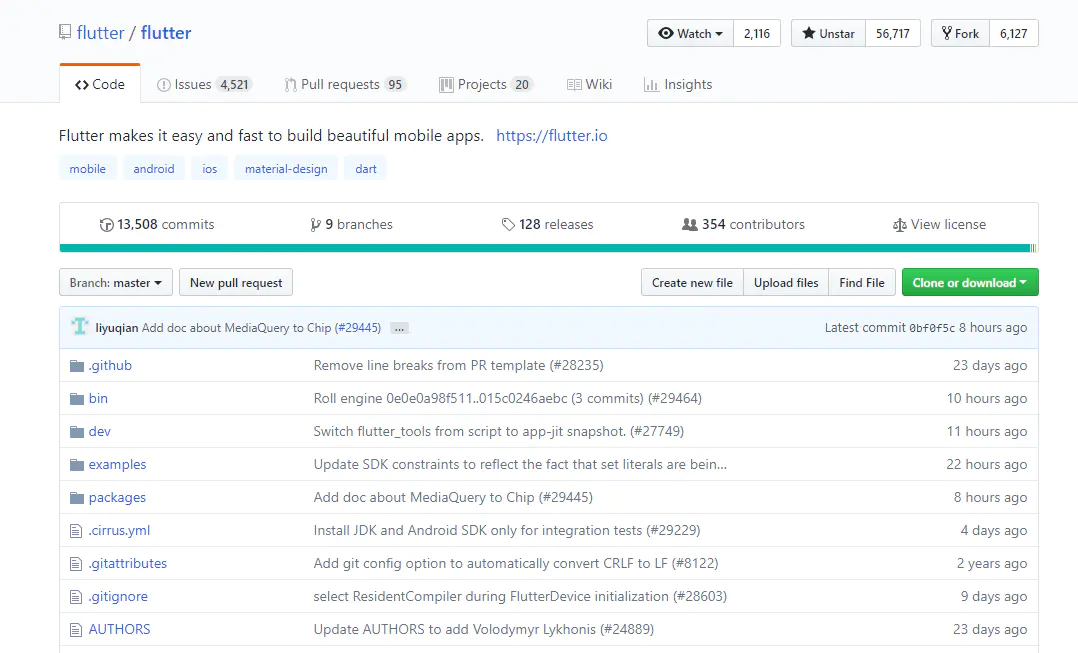This screenshot has height=653, width=1078.
Task: Click the New pull request button
Action: (x=236, y=283)
